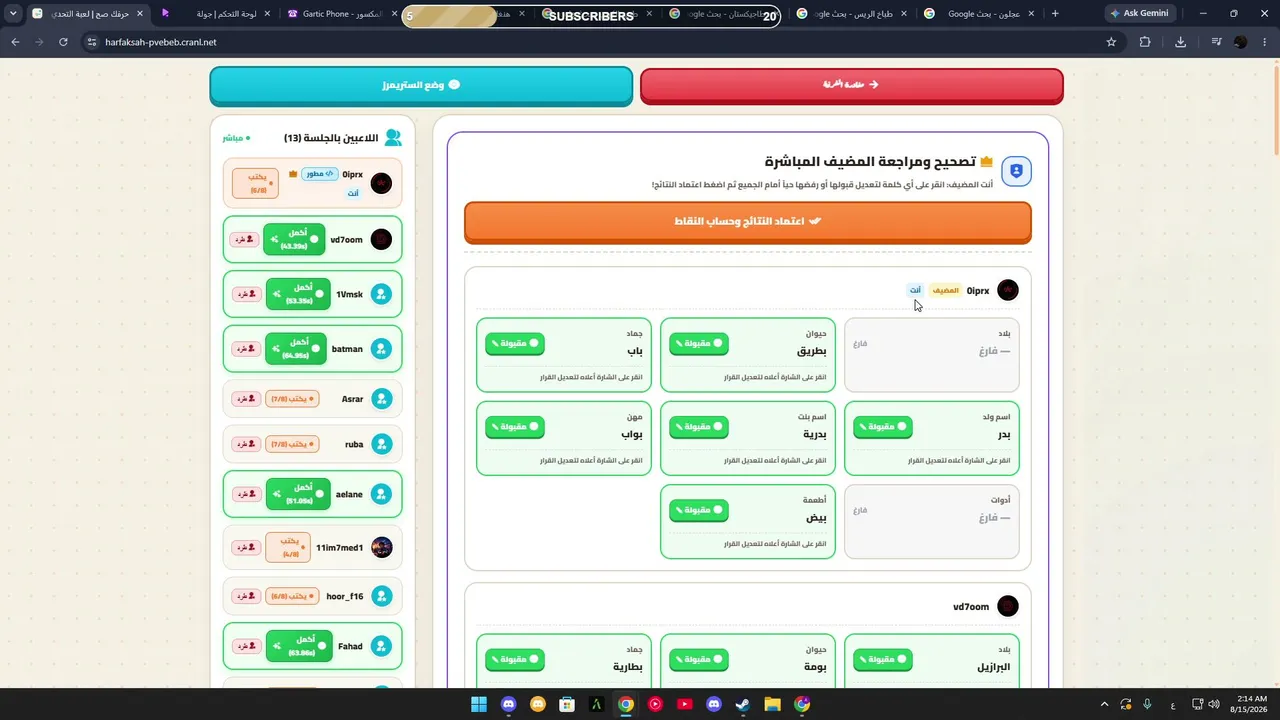
Task: Click aelane's avatar icon
Action: pyautogui.click(x=381, y=494)
